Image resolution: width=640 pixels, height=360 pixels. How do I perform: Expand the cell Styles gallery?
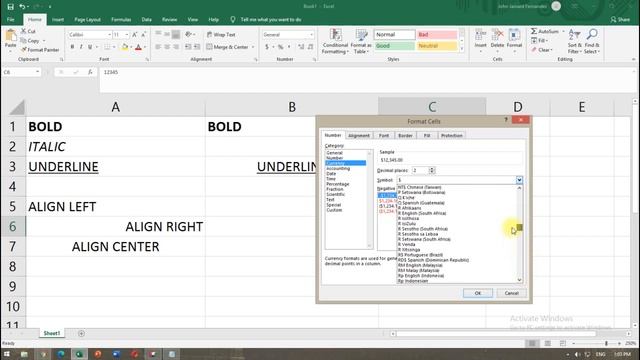(462, 49)
